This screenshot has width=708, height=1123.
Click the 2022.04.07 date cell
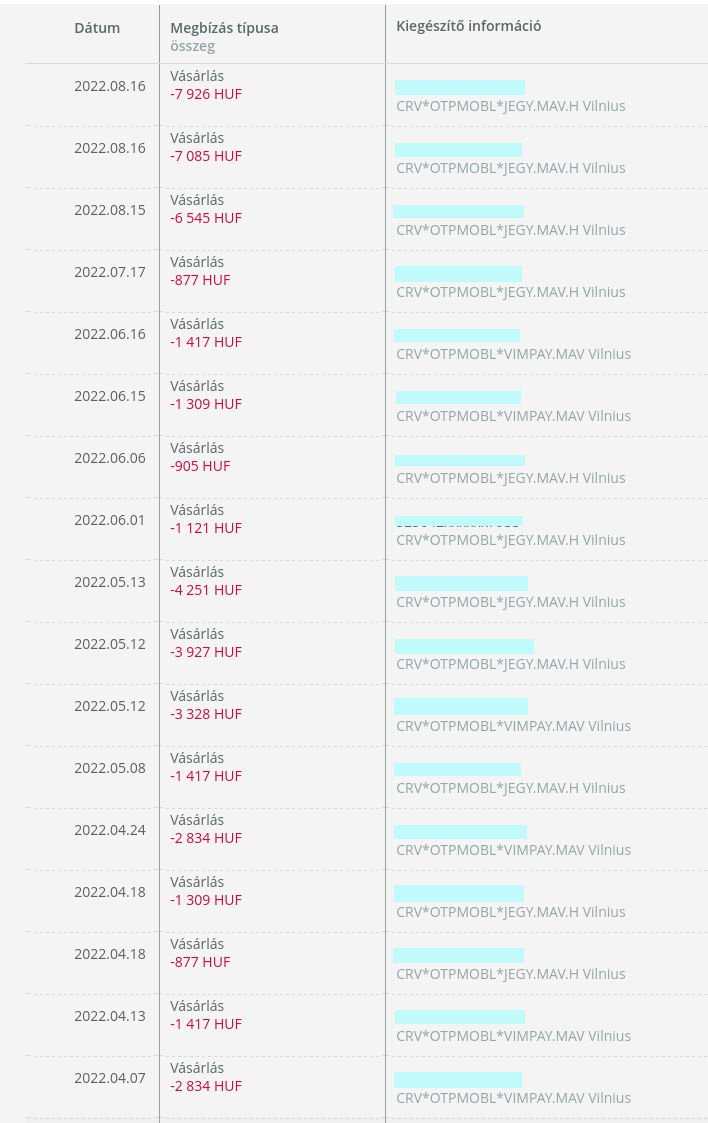coord(110,1078)
